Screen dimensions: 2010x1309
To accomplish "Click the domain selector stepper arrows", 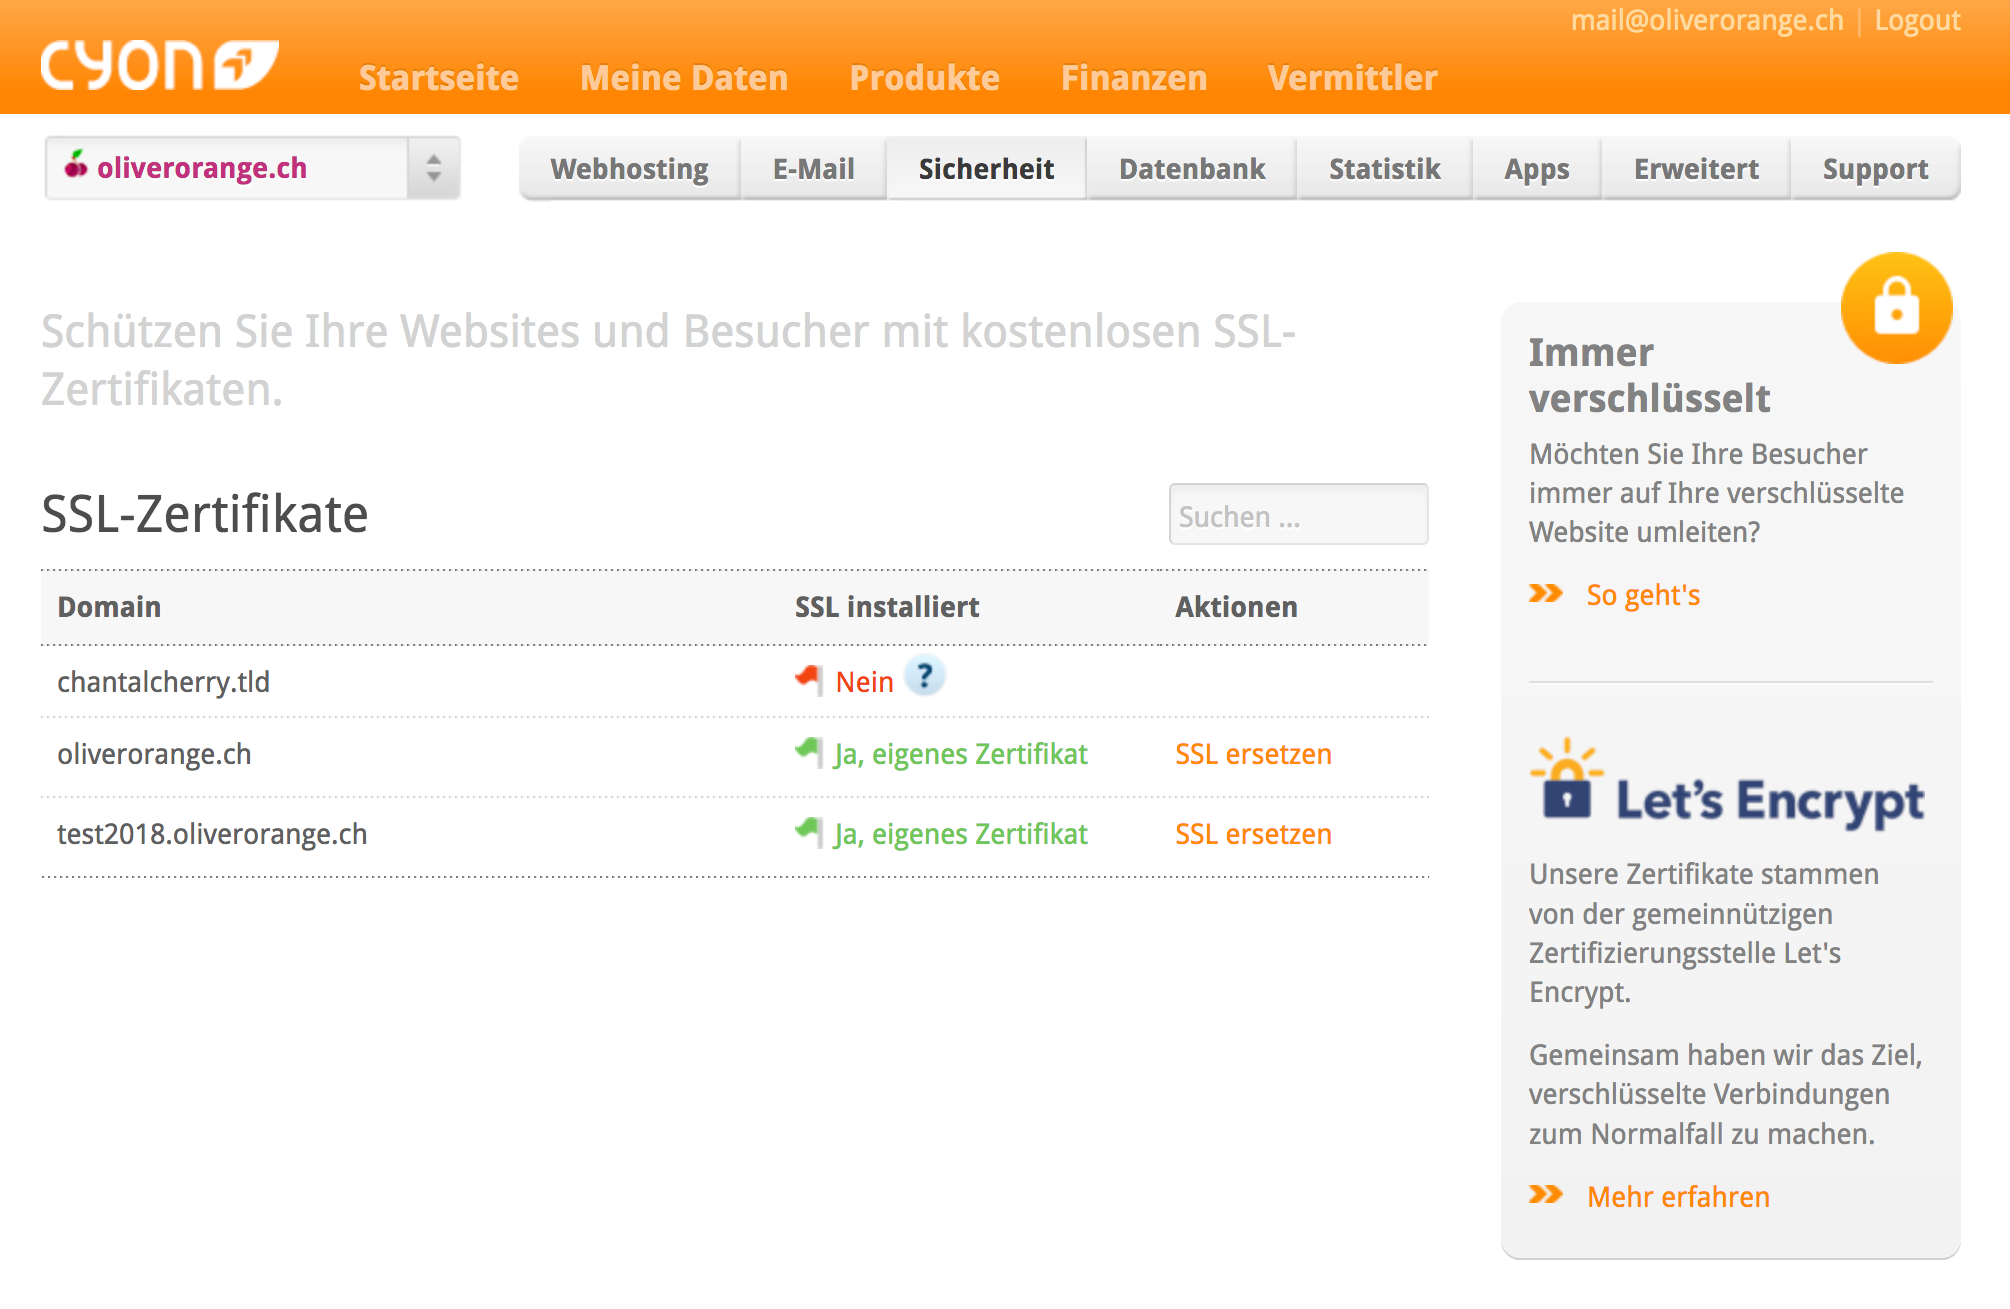I will click(x=433, y=168).
